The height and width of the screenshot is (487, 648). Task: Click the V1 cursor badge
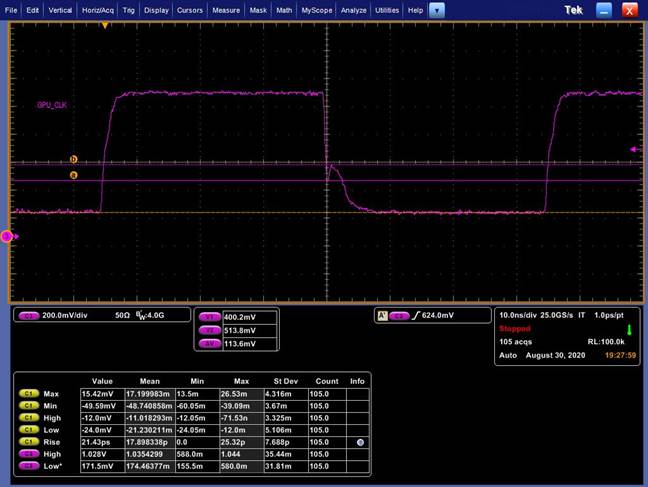(x=210, y=317)
